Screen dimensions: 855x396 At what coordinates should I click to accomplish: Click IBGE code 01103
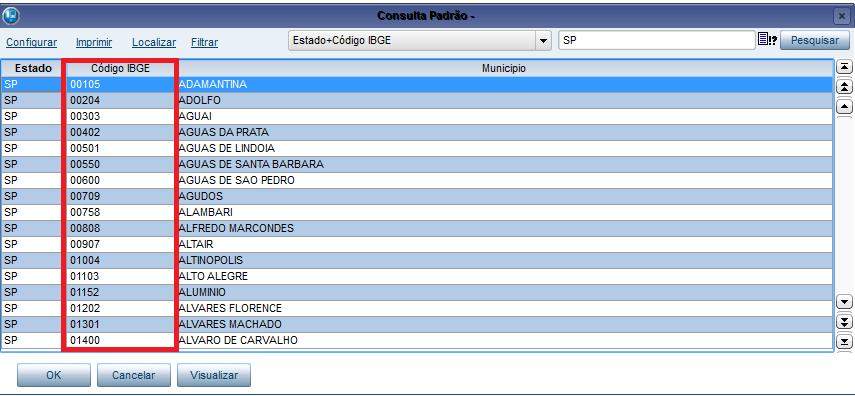pyautogui.click(x=85, y=276)
